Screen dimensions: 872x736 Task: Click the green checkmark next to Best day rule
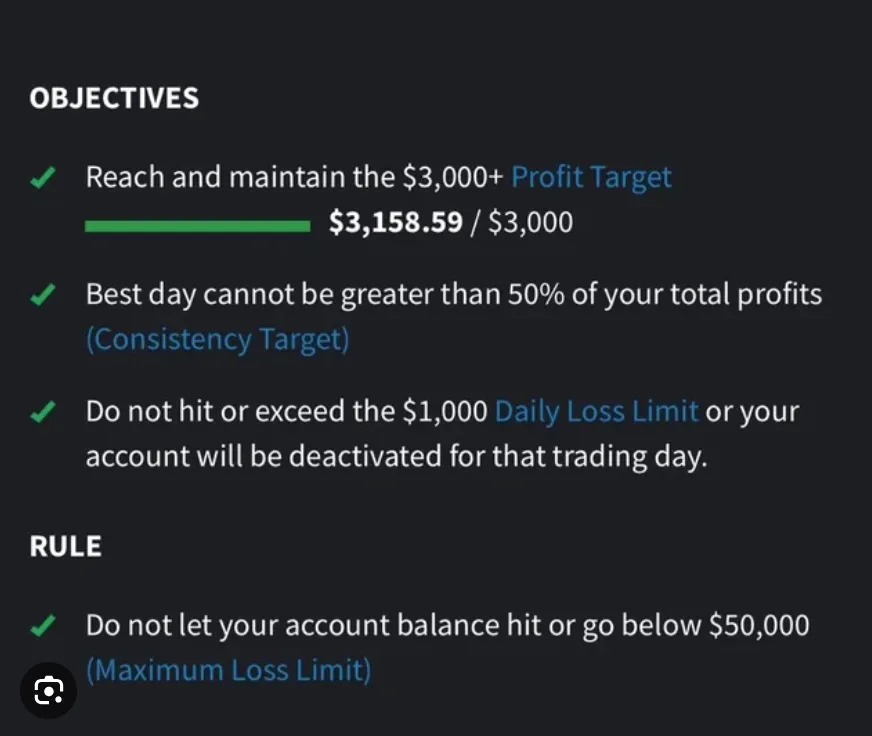[x=43, y=294]
